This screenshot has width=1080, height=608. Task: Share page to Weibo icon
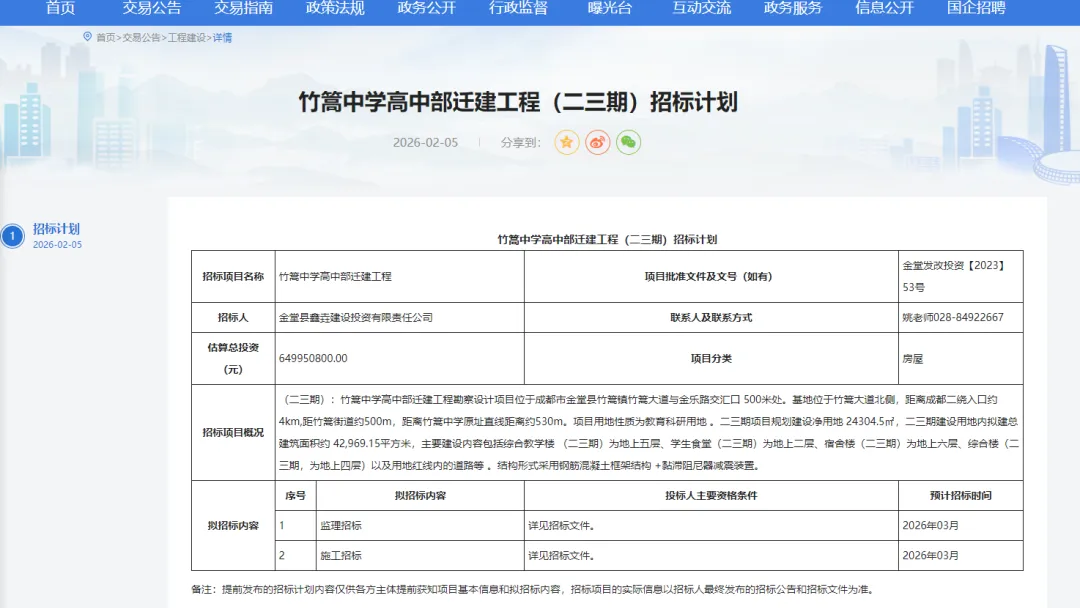(x=597, y=143)
